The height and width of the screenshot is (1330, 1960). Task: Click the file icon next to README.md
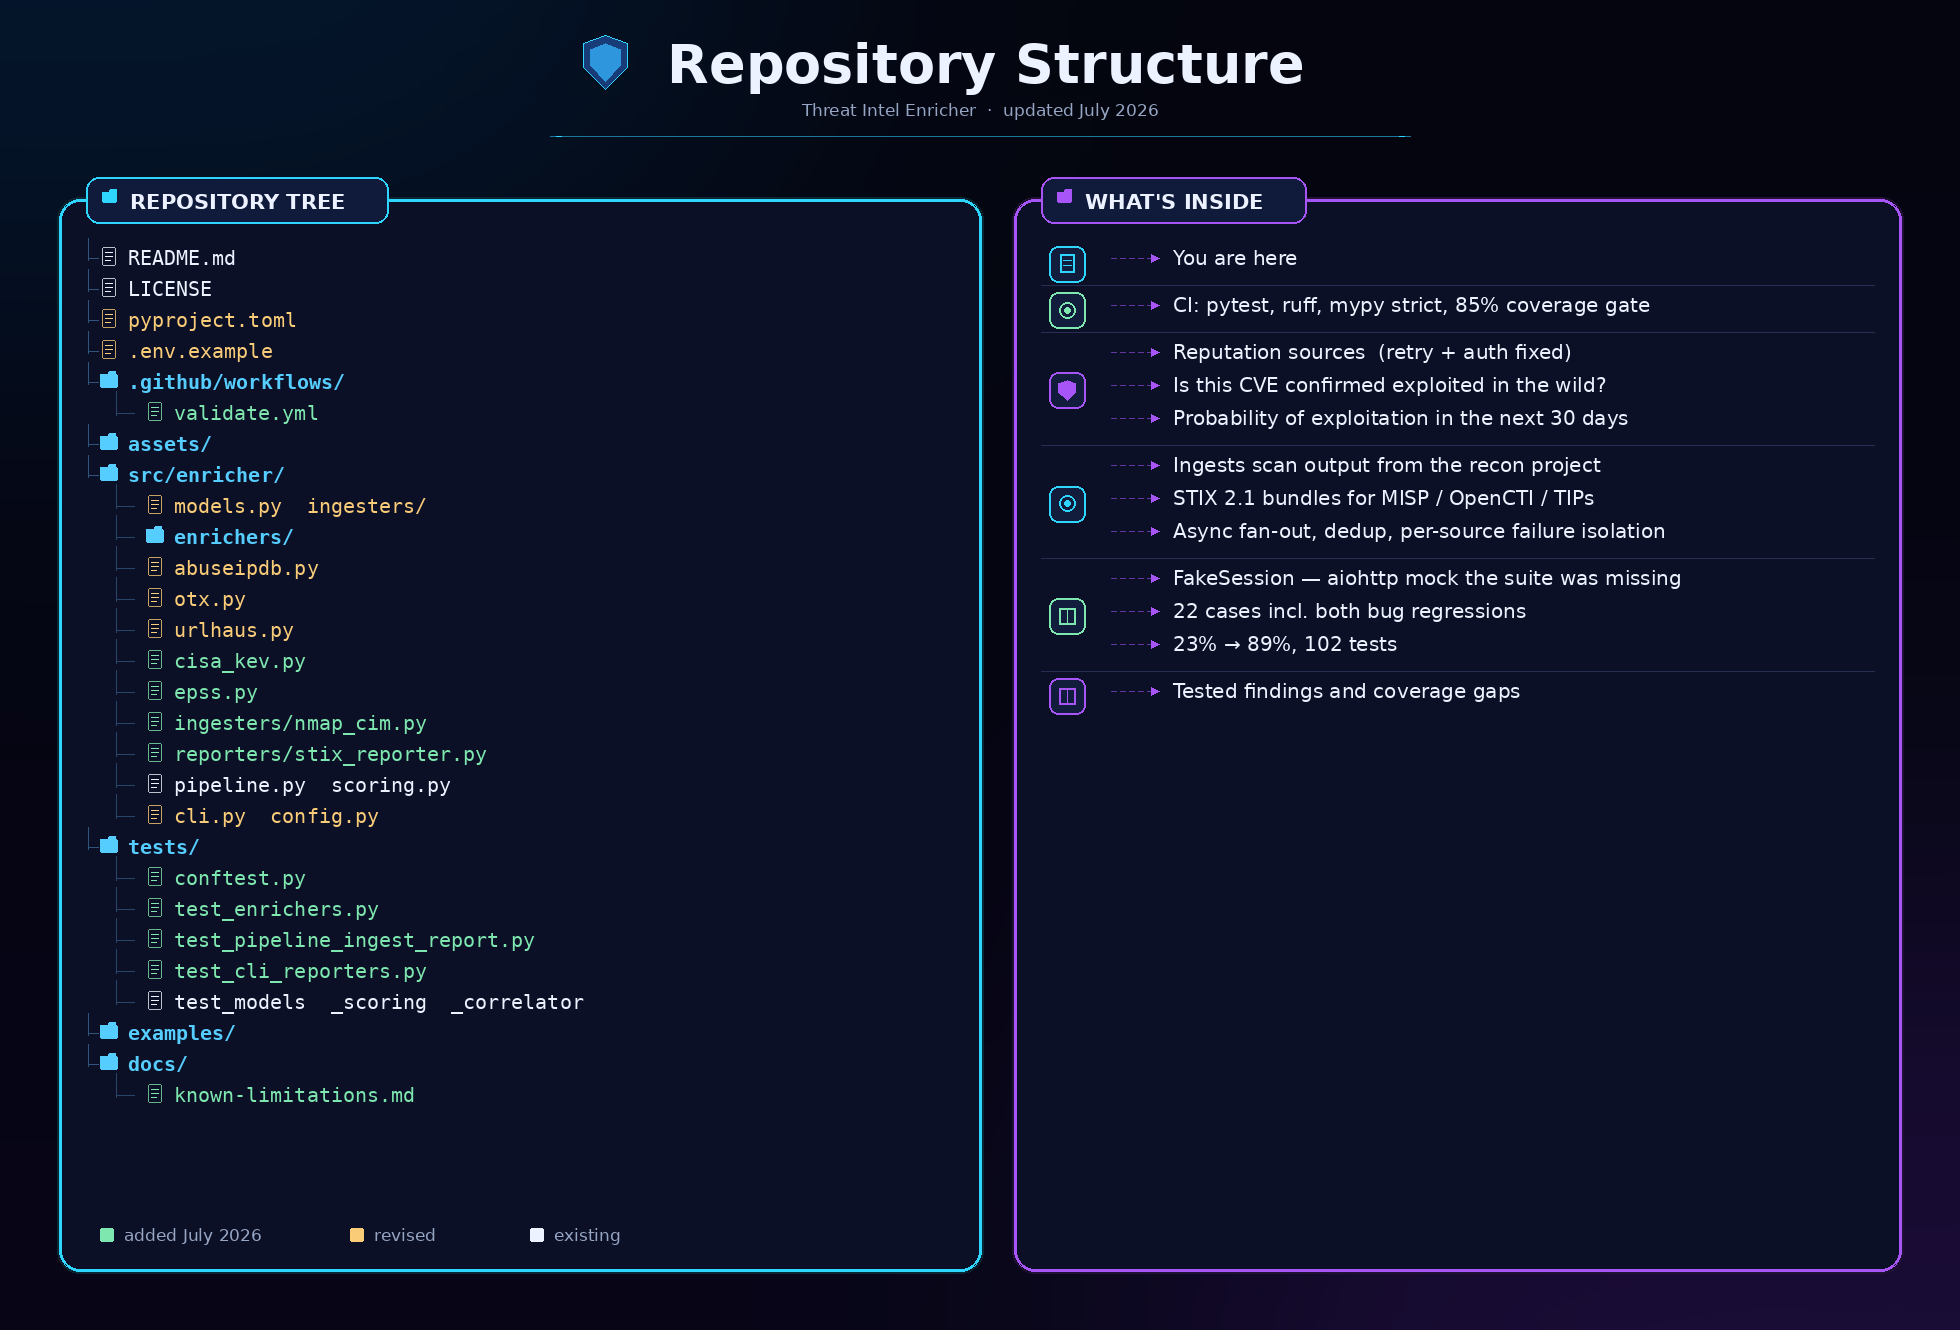pos(109,257)
